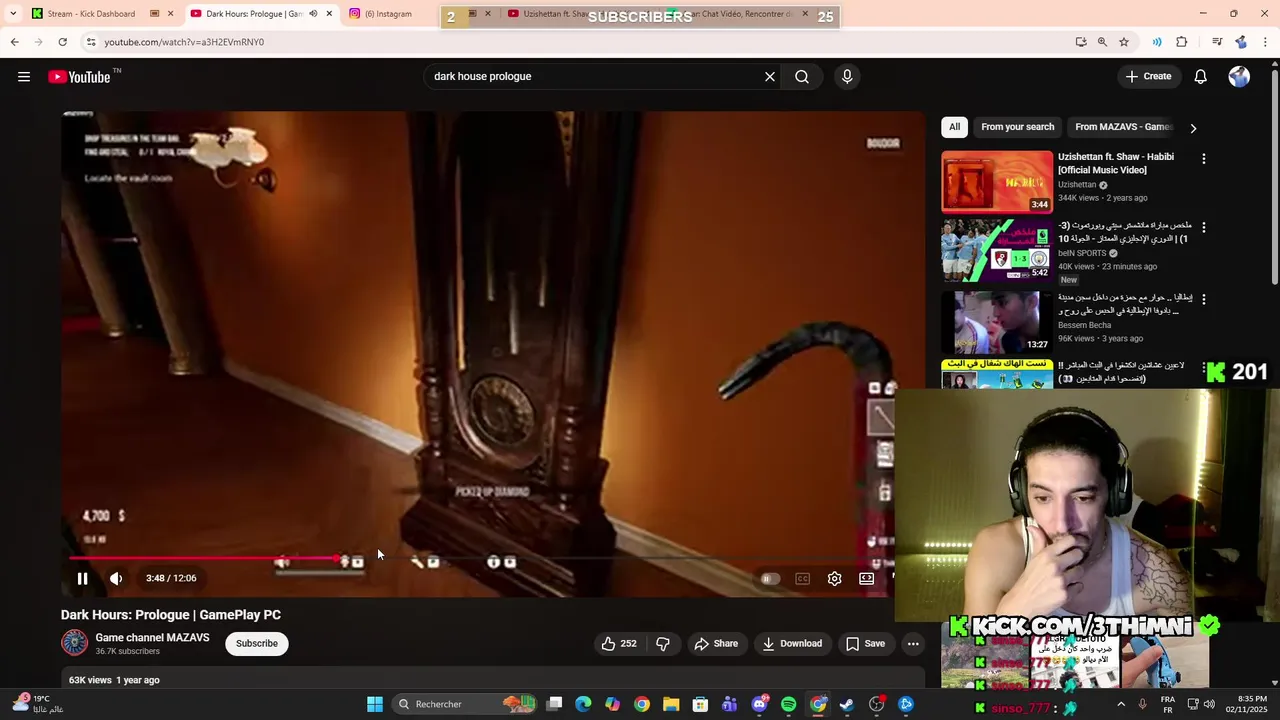Open options for the Uzishettan Habibi video
The image size is (1280, 720).
[x=1203, y=159]
